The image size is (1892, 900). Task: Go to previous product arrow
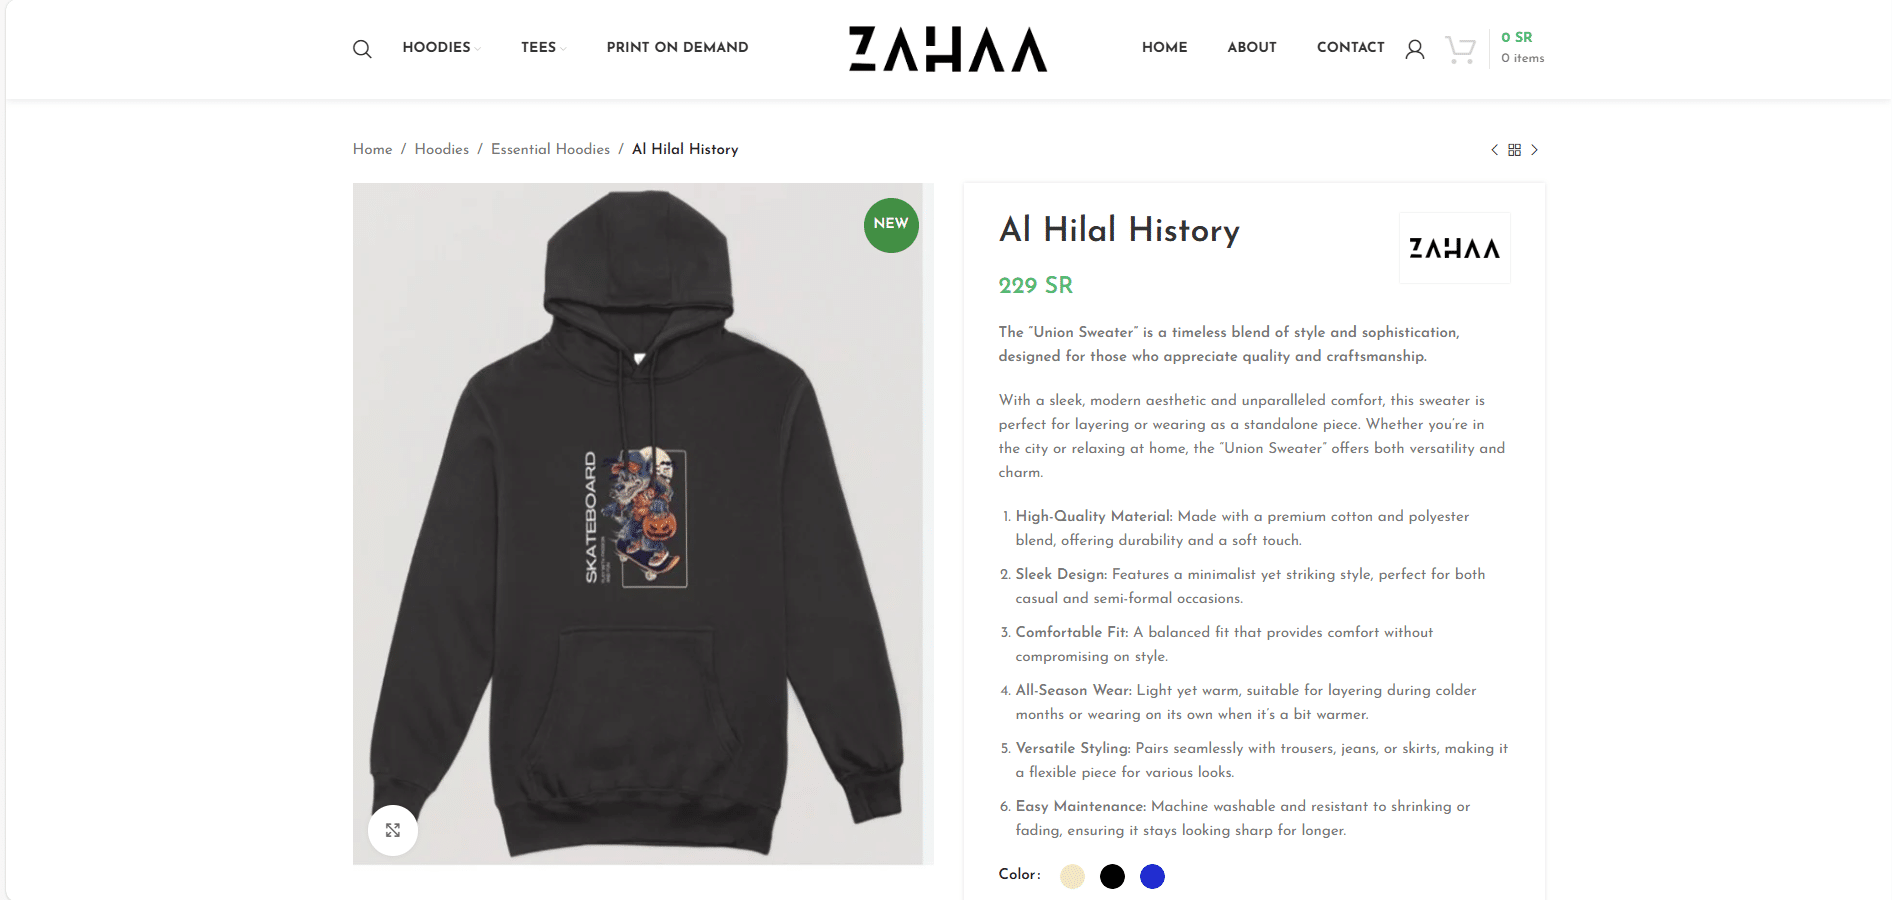point(1494,150)
